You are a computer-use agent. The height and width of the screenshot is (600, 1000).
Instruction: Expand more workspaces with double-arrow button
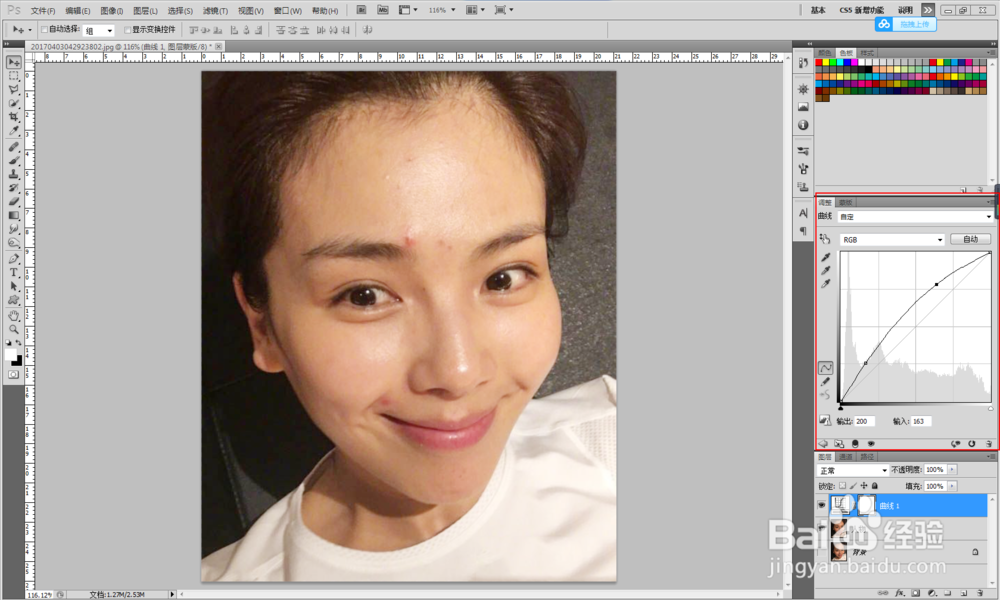pos(928,10)
